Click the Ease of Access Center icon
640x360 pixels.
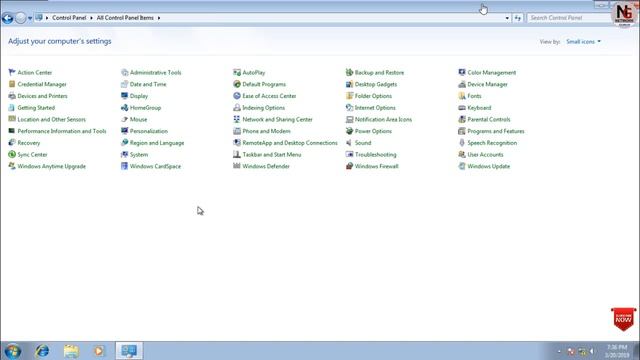click(x=237, y=96)
